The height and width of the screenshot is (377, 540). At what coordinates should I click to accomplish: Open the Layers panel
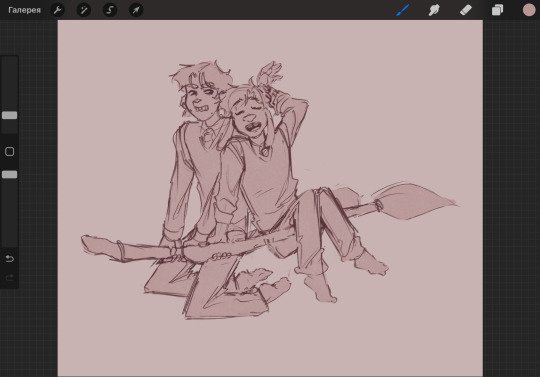pyautogui.click(x=497, y=10)
